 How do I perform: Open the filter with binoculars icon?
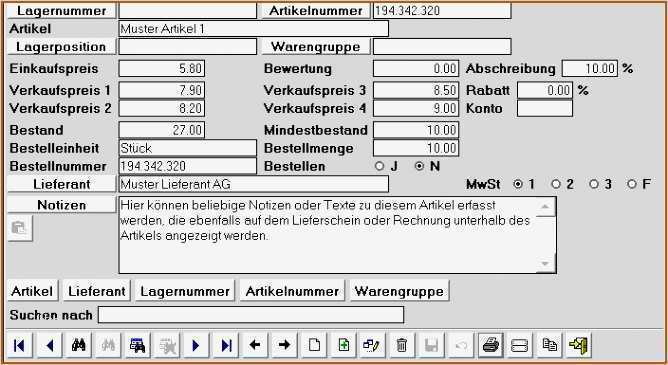click(138, 345)
